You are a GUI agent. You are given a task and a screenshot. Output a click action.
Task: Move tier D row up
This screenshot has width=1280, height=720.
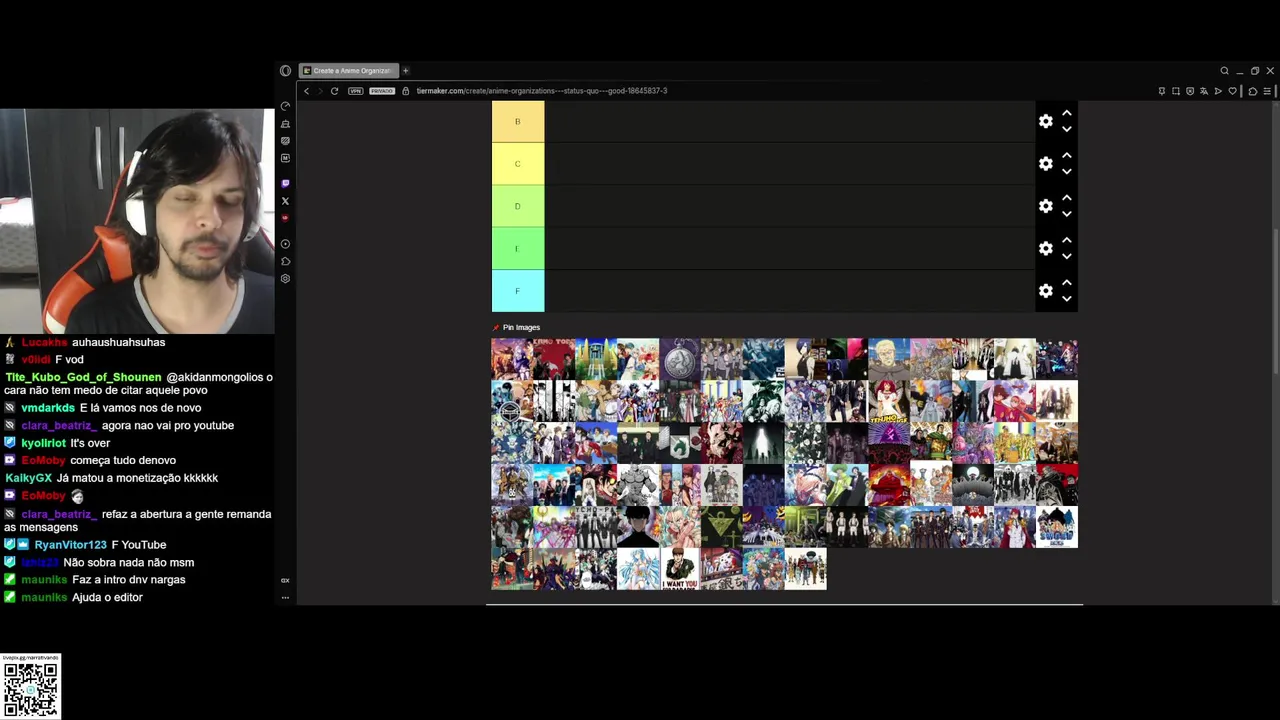coord(1067,198)
